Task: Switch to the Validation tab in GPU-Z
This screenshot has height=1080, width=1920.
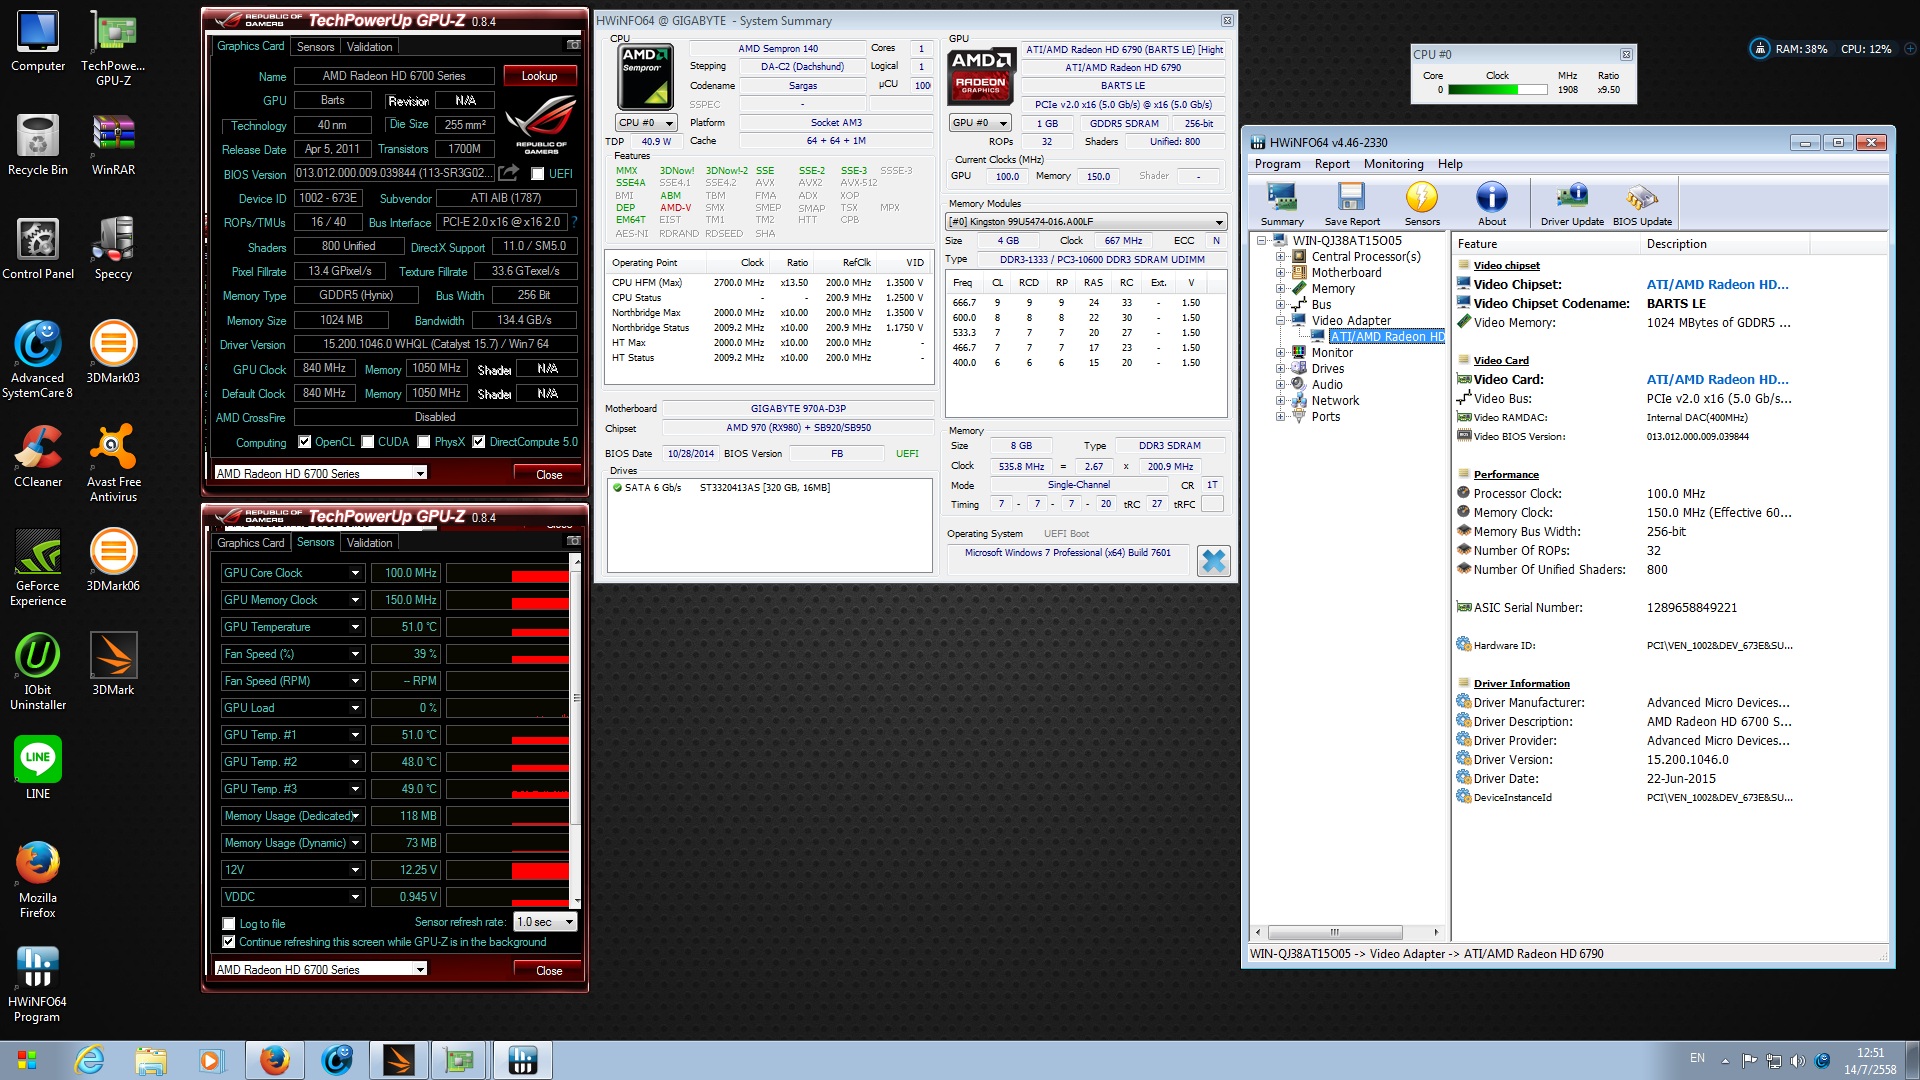Action: [369, 47]
